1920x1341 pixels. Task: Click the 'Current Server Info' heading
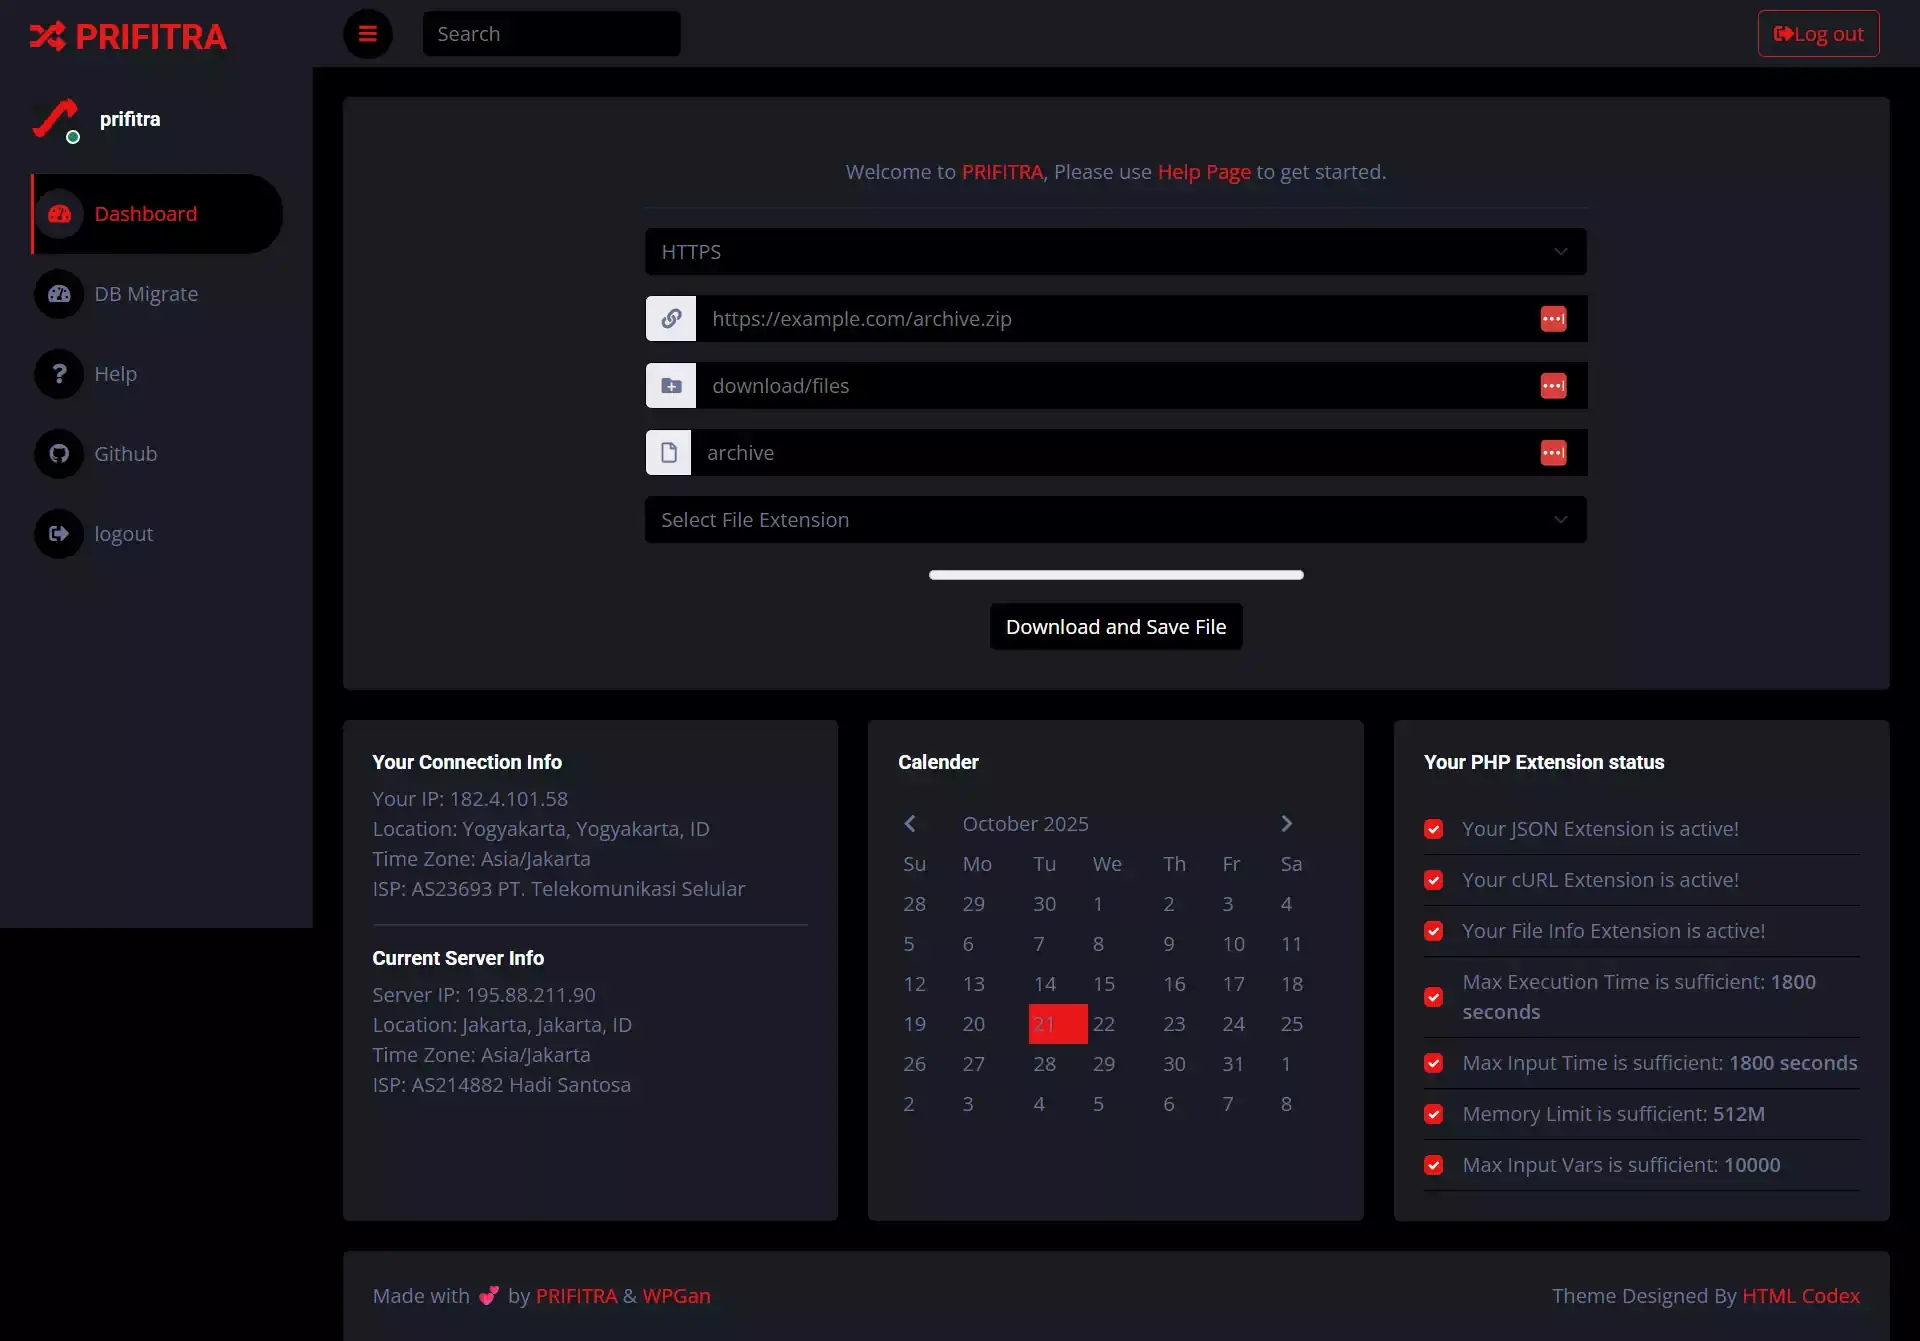pyautogui.click(x=458, y=958)
